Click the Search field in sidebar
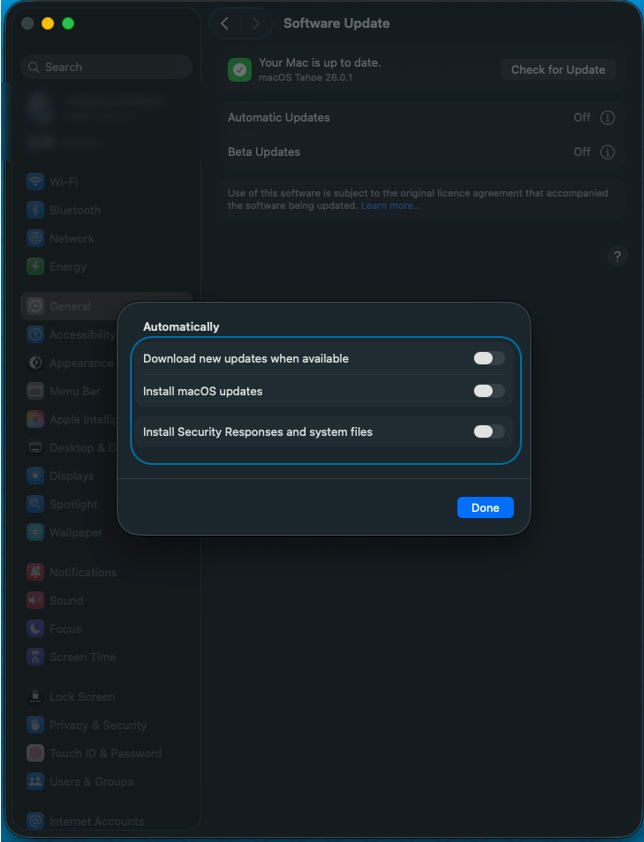 [x=107, y=67]
